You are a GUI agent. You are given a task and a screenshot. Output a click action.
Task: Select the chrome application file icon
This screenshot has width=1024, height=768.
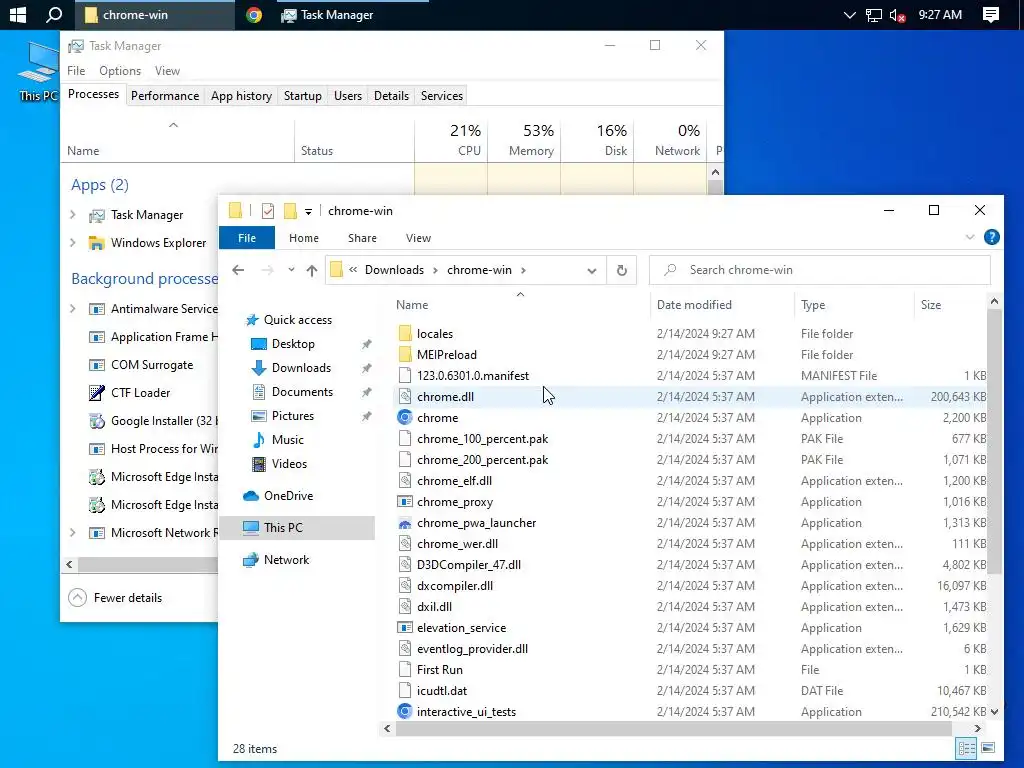405,417
